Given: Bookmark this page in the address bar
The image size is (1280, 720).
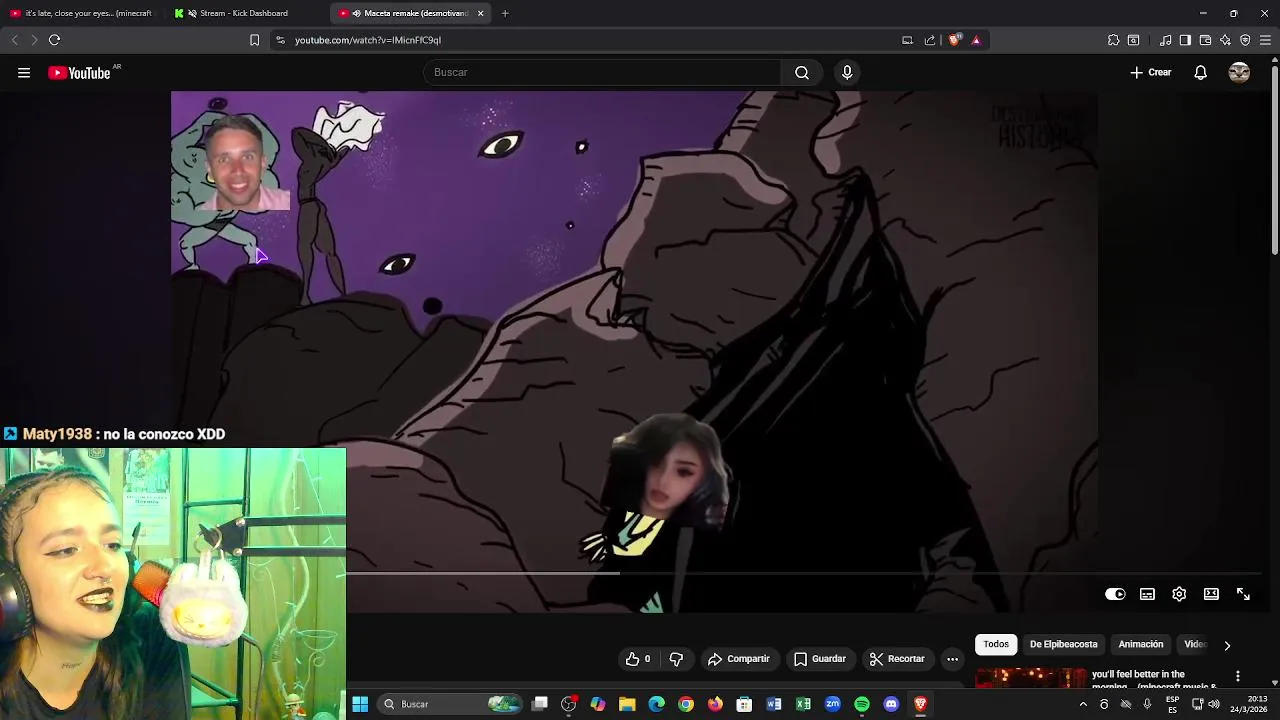Looking at the screenshot, I should click(x=254, y=40).
